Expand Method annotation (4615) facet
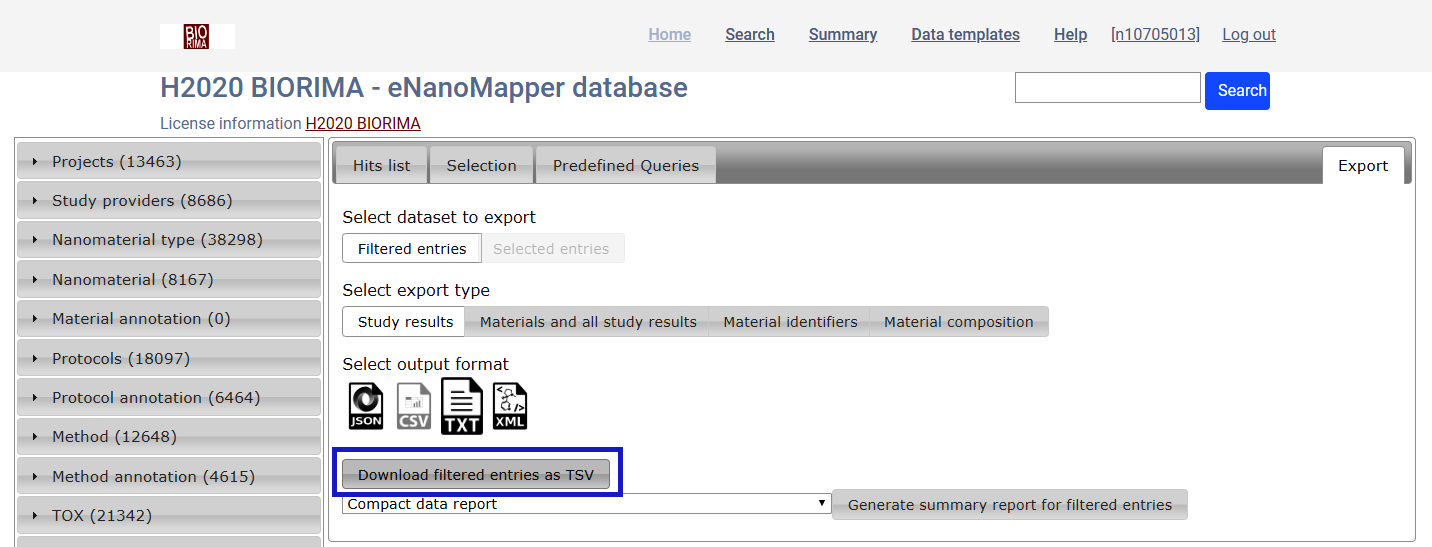Image resolution: width=1432 pixels, height=547 pixels. point(169,476)
